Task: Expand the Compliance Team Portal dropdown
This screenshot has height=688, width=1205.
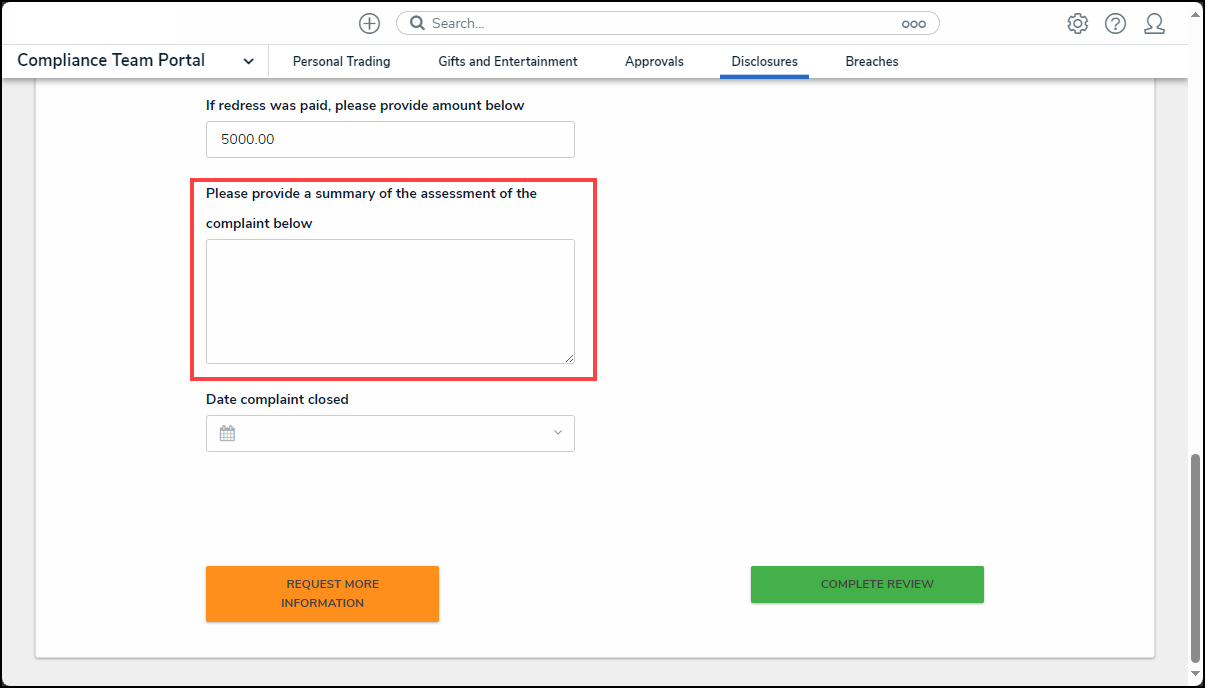Action: tap(248, 61)
